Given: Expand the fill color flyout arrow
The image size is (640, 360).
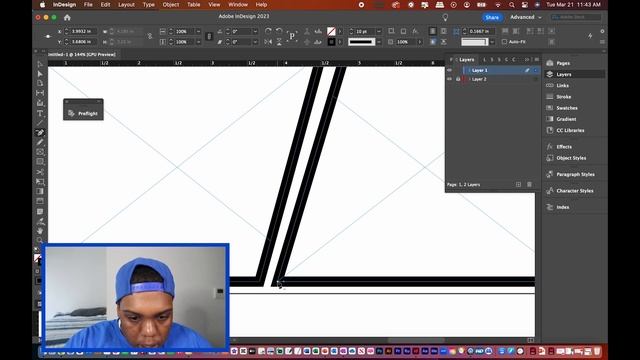Looking at the screenshot, I should click(340, 31).
